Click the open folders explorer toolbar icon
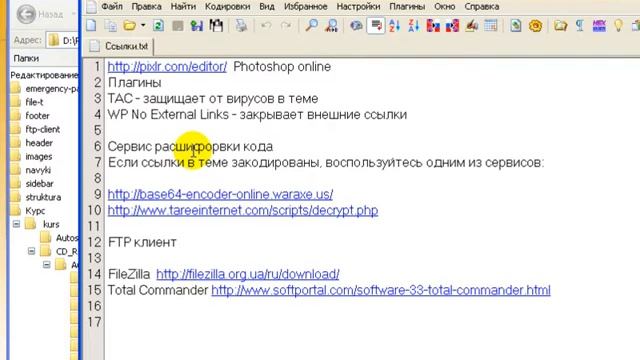This screenshot has height=360, width=640. point(560,26)
